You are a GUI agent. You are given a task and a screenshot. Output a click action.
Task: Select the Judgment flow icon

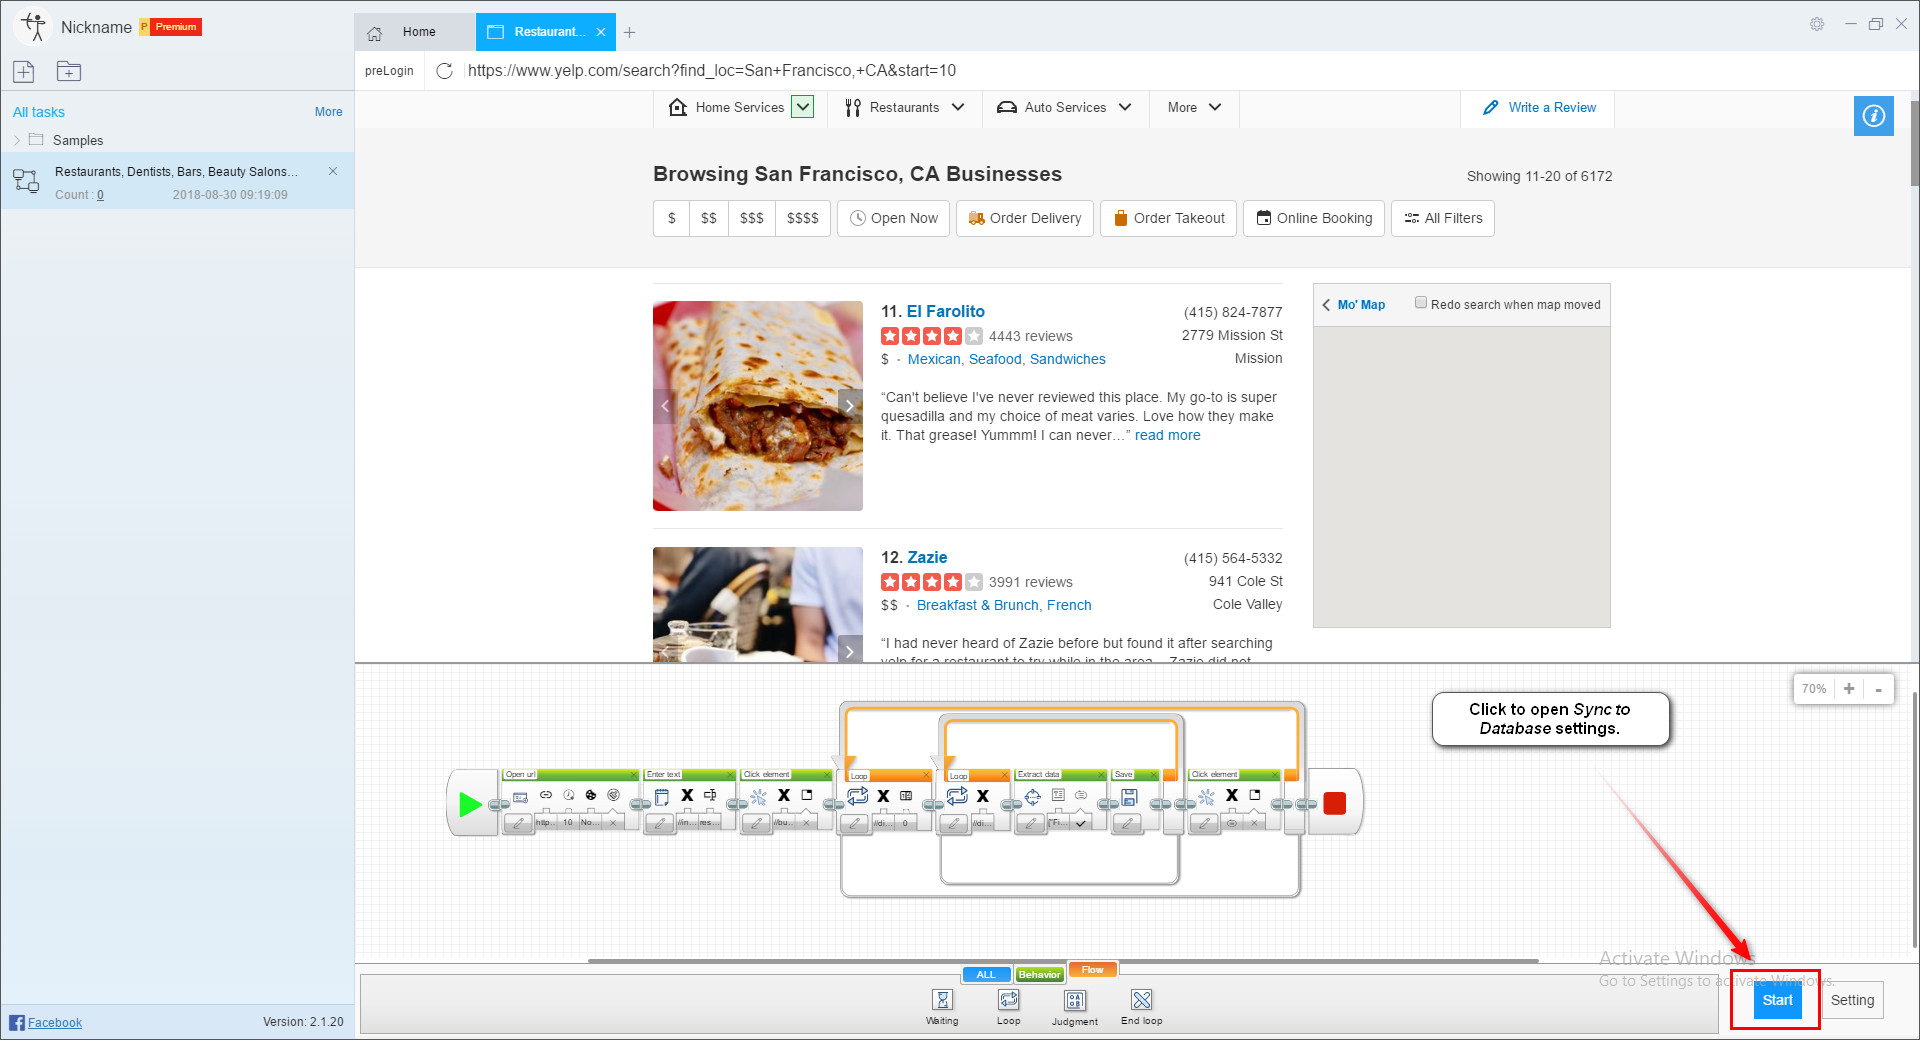pos(1075,1000)
